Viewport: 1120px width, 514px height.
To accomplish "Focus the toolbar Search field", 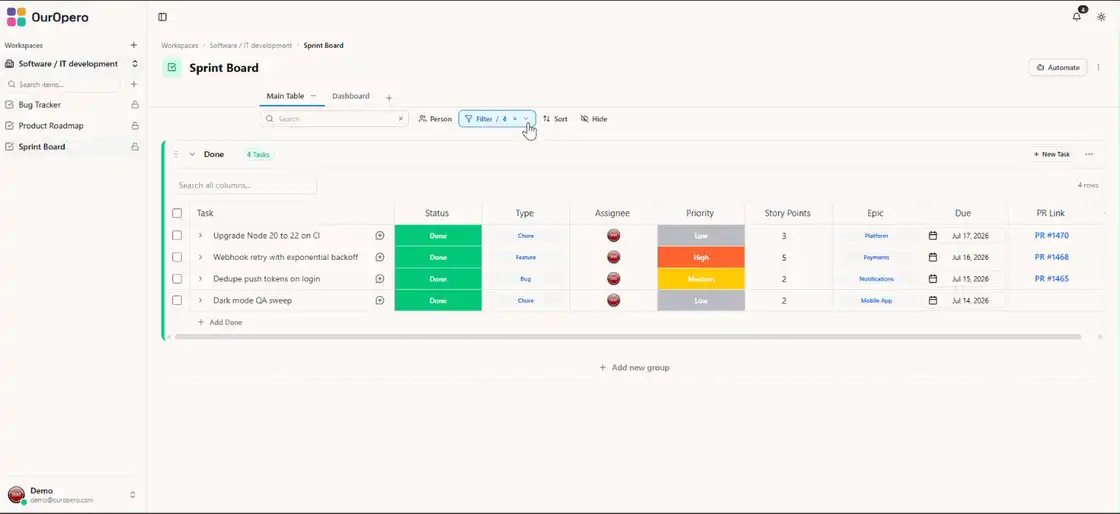I will 334,119.
